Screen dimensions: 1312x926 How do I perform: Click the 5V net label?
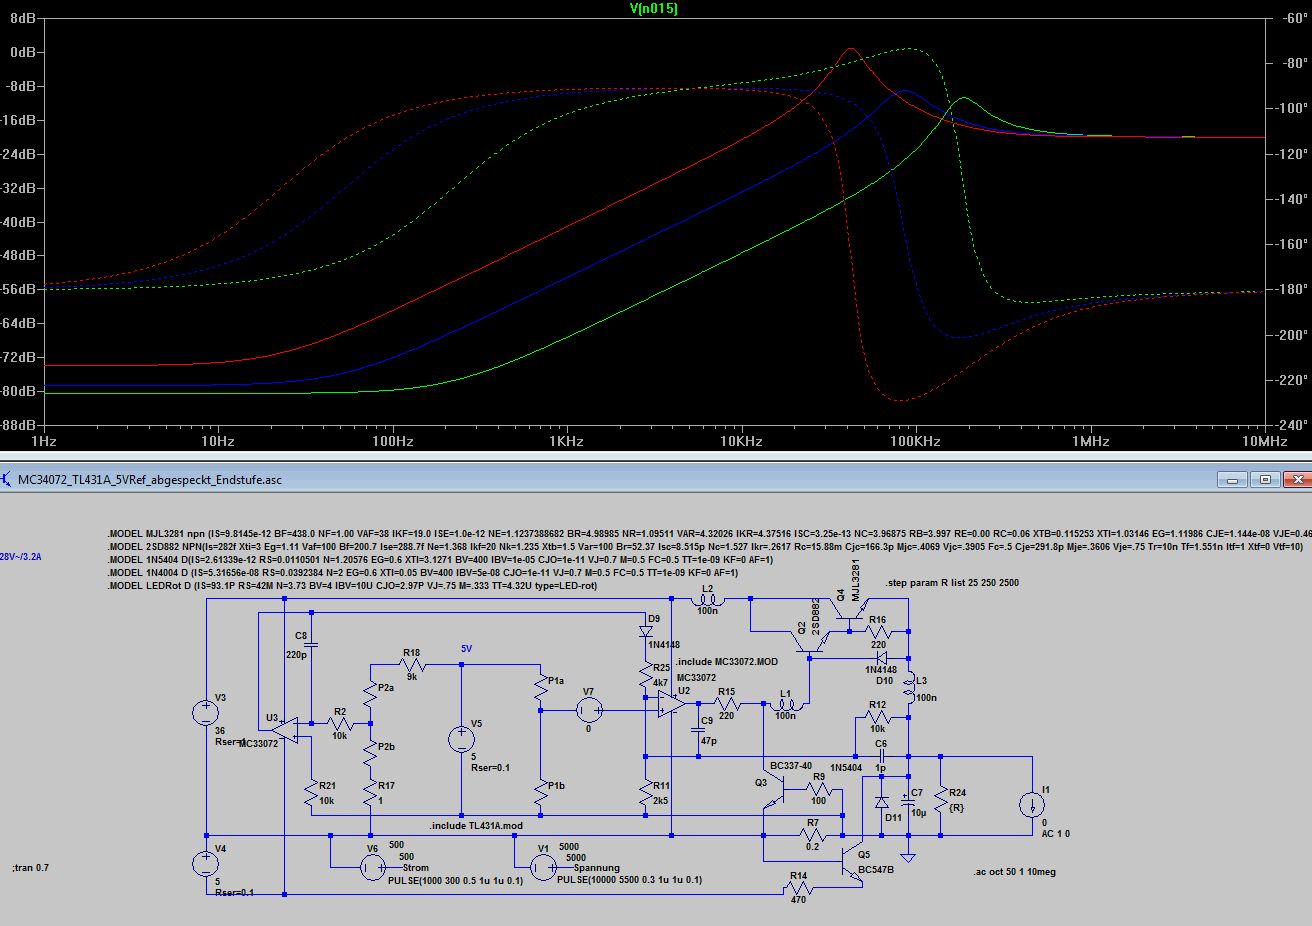[x=466, y=649]
